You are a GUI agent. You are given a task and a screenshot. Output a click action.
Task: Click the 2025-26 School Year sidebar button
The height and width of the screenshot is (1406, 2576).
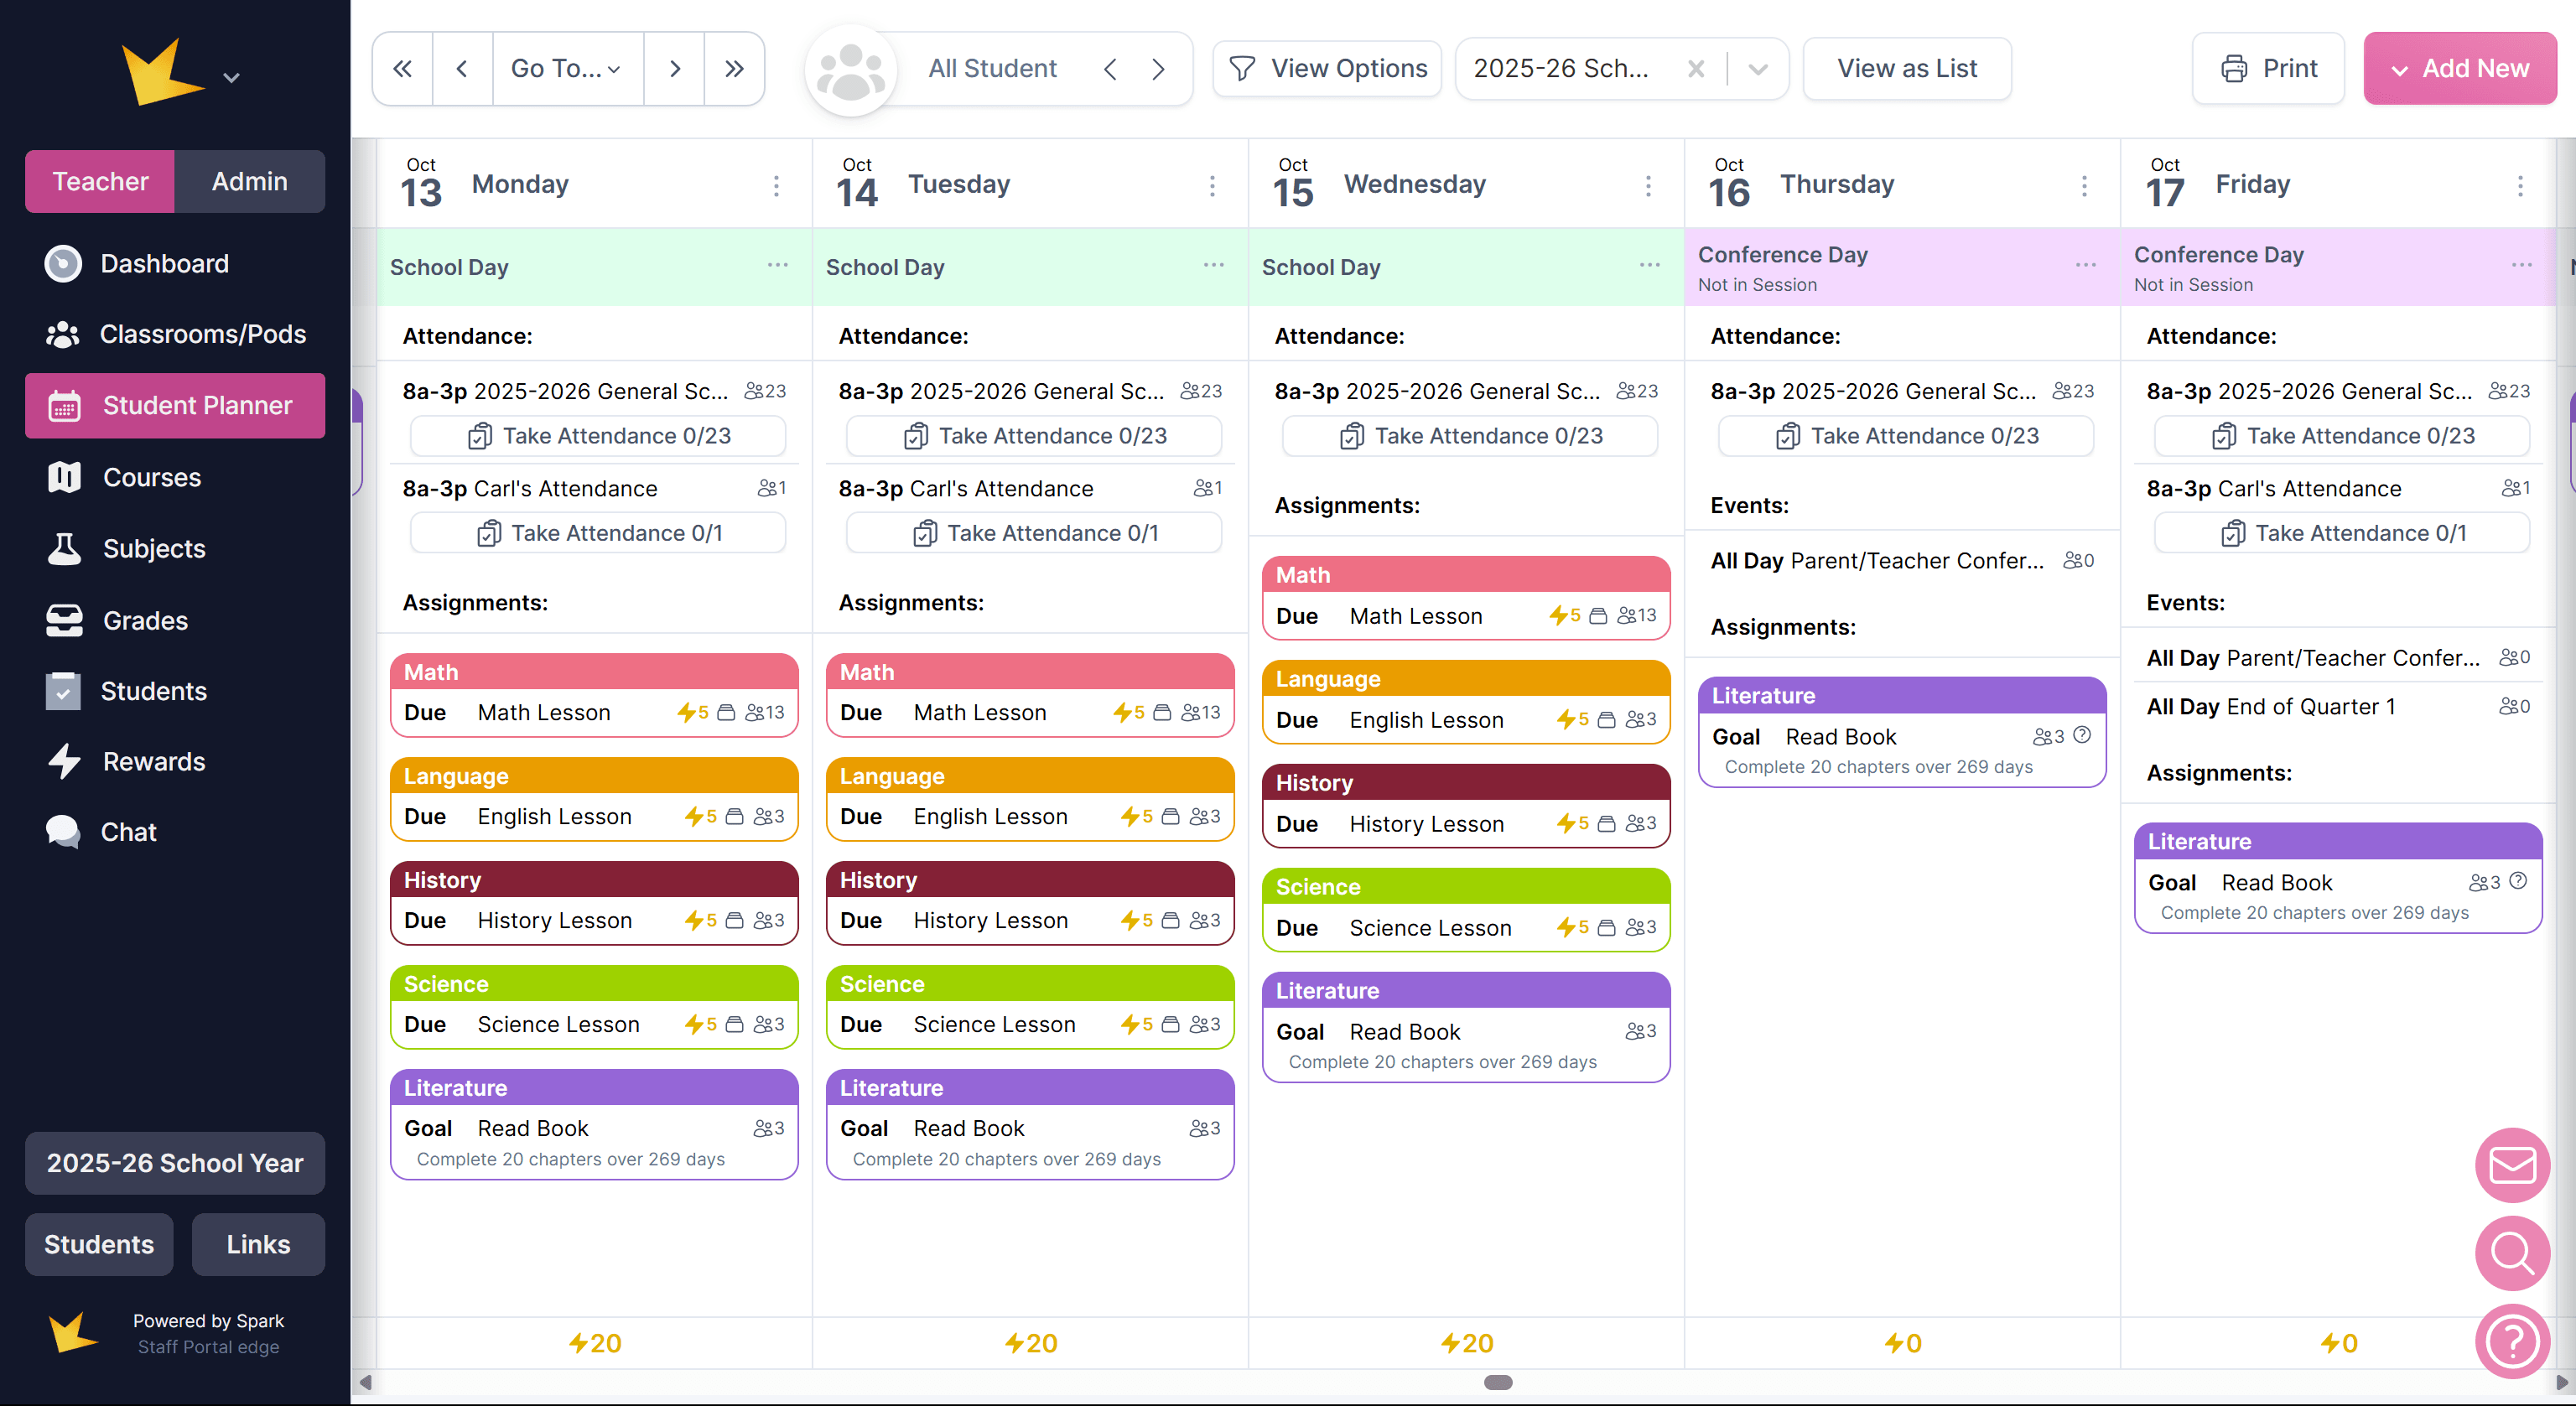175,1163
